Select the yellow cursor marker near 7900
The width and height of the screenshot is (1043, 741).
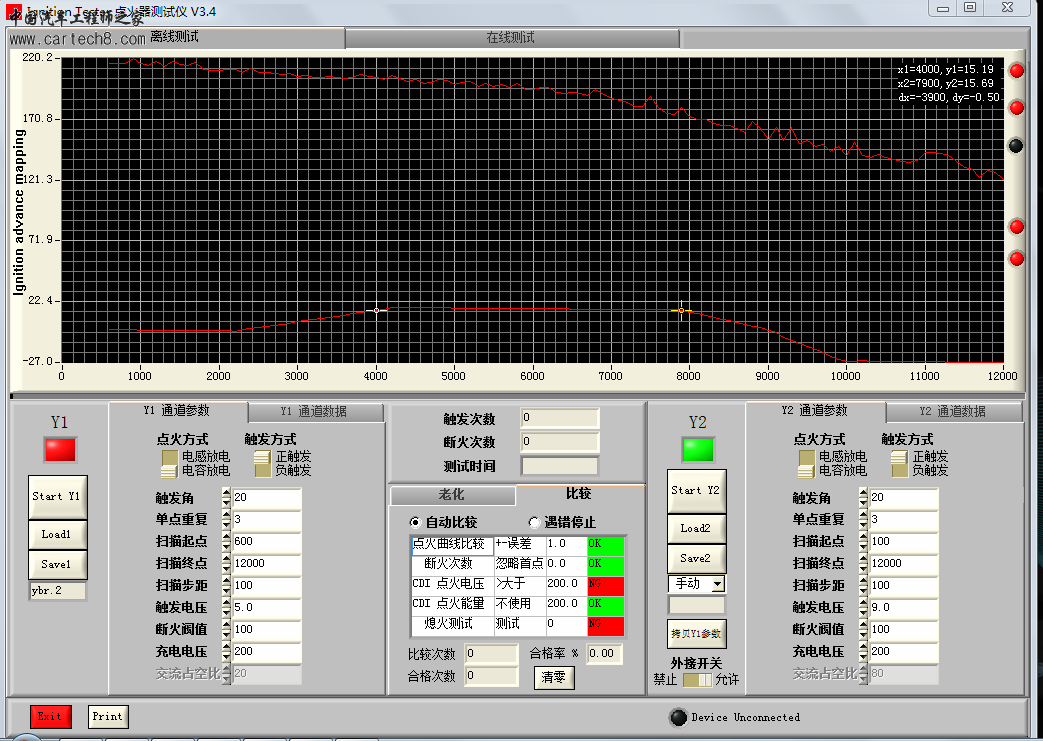pos(681,311)
